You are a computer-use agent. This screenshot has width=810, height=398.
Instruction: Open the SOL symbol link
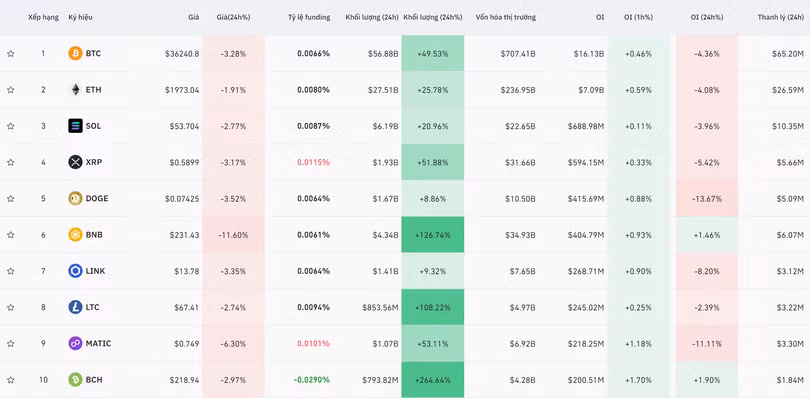(94, 126)
